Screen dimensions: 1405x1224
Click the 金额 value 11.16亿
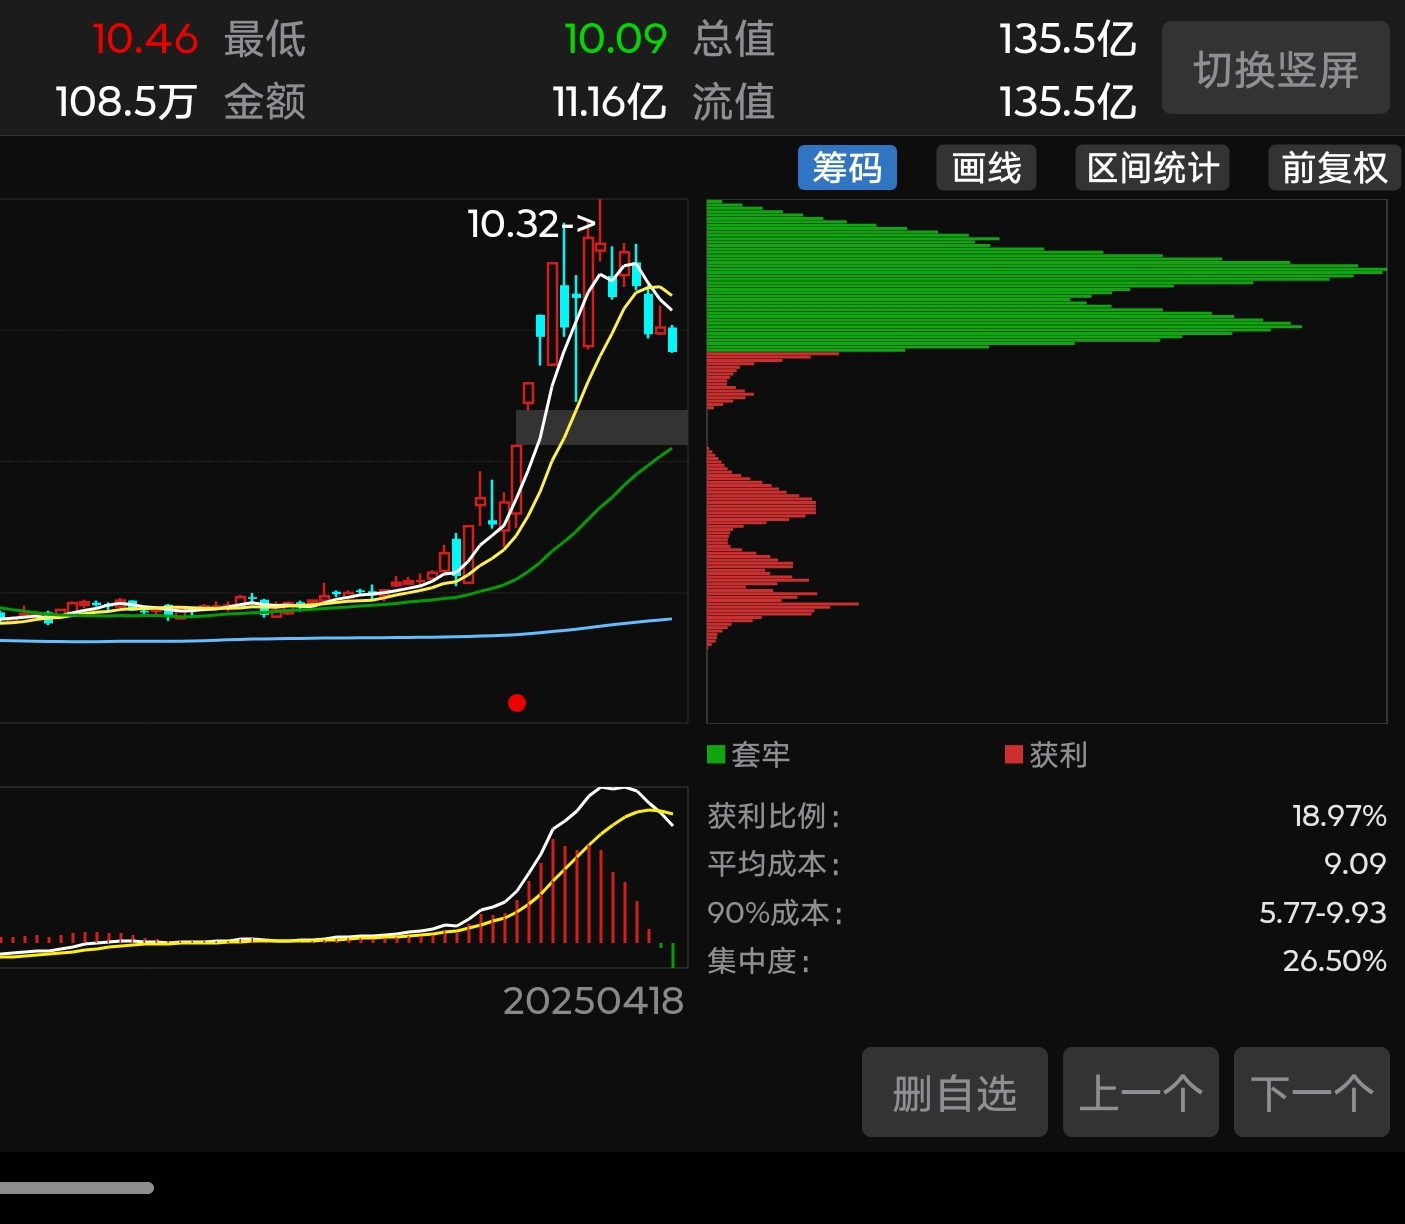pos(609,101)
